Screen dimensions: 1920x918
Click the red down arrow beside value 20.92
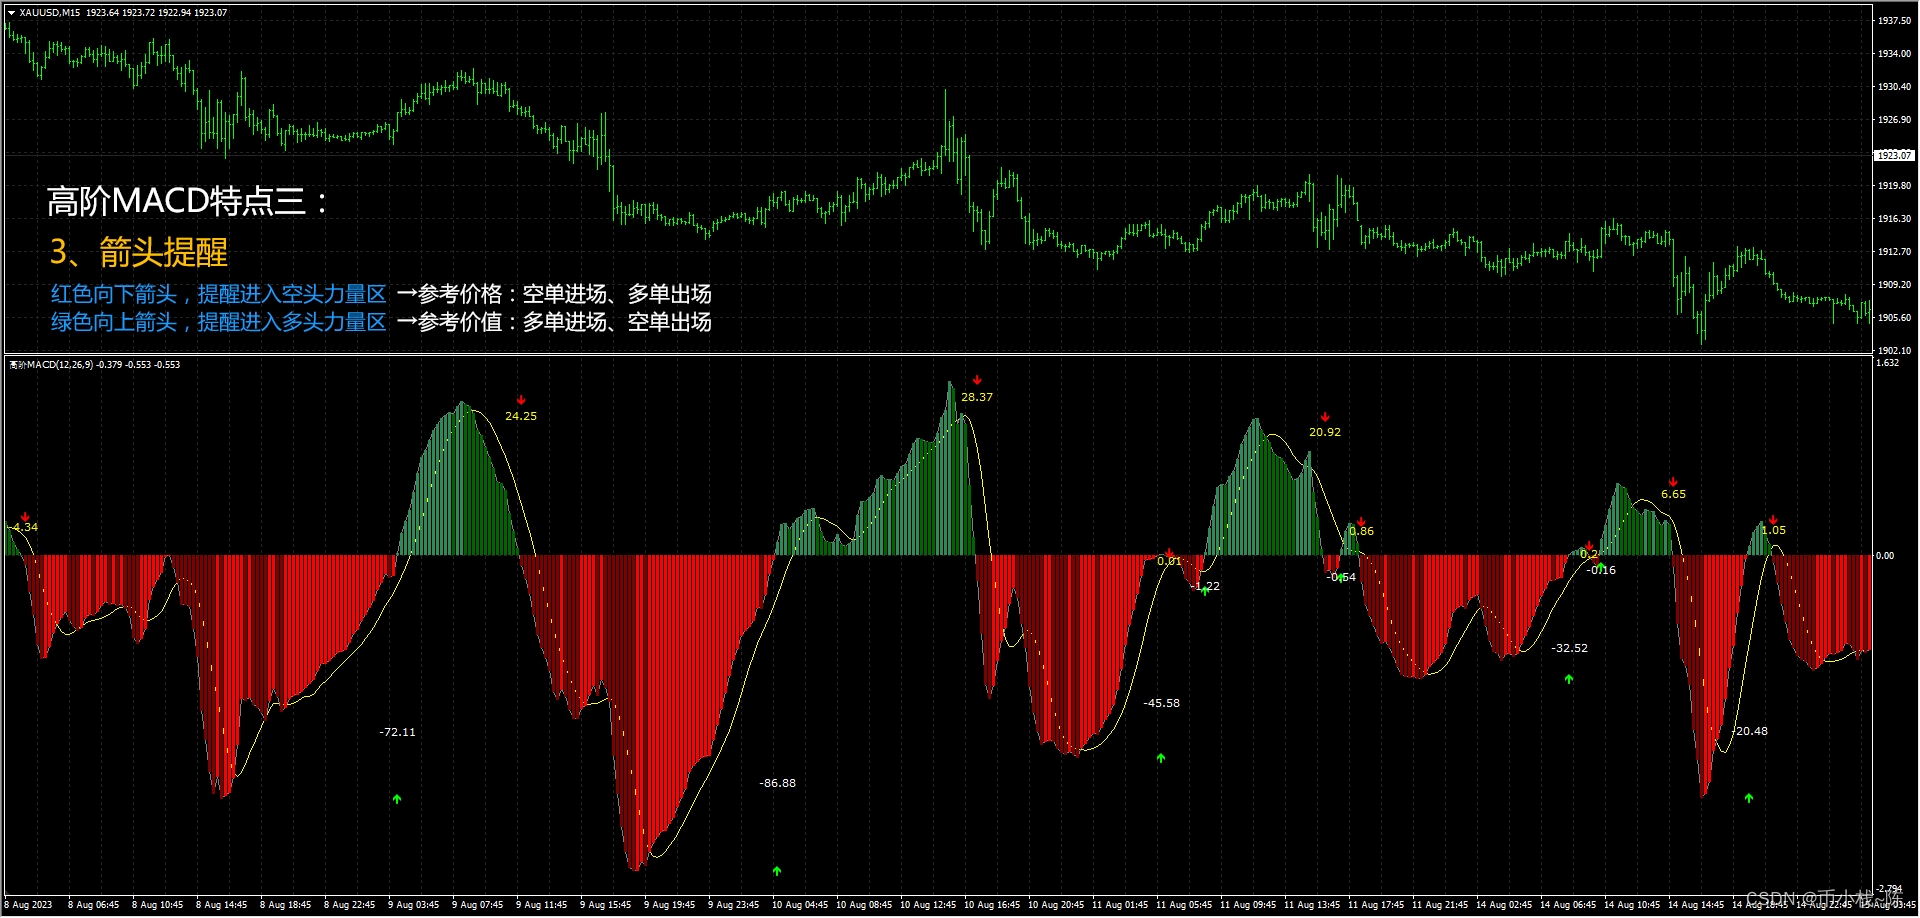point(1325,417)
